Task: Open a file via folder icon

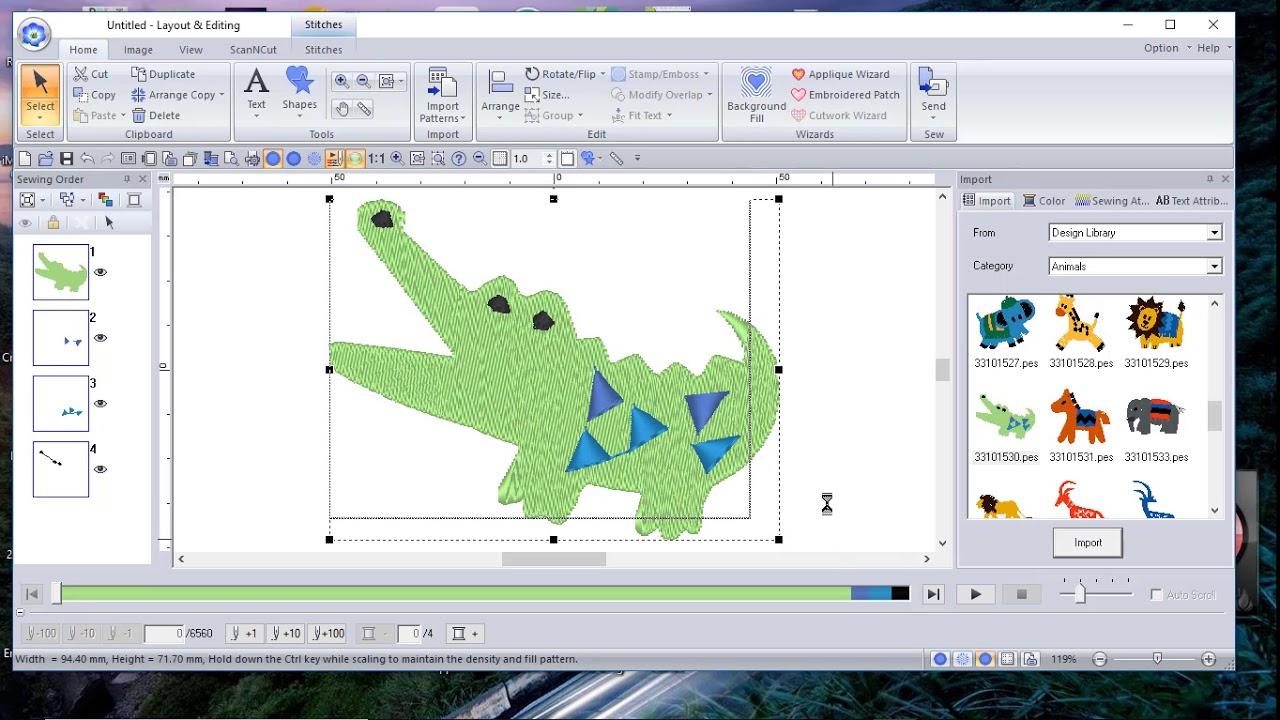Action: click(46, 158)
